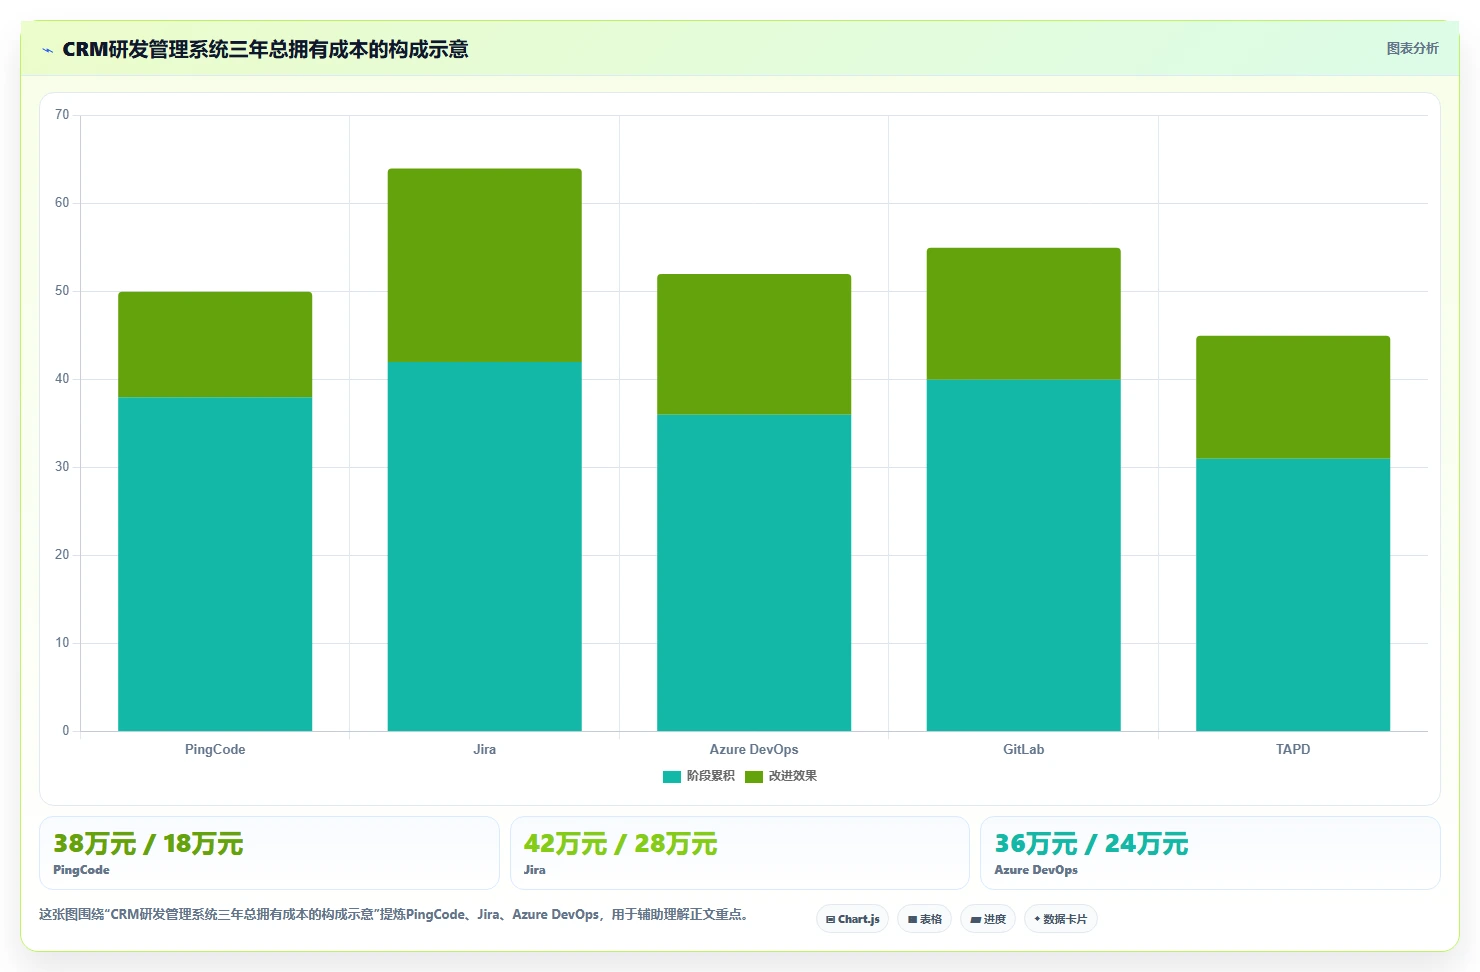Click the 图表分析 label in the header
Screen dimensions: 1480x972
[x=1412, y=48]
